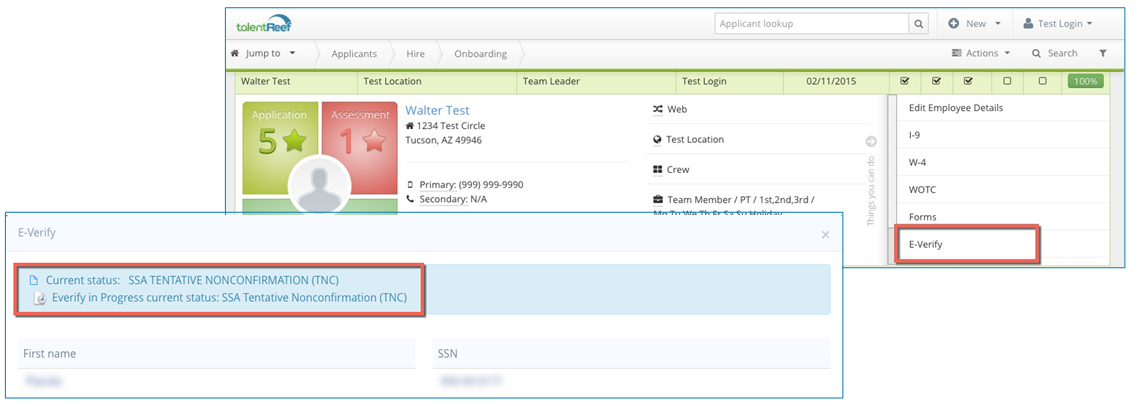Viewport: 1138px width, 406px height.
Task: Open the Actions dropdown
Action: (x=980, y=53)
